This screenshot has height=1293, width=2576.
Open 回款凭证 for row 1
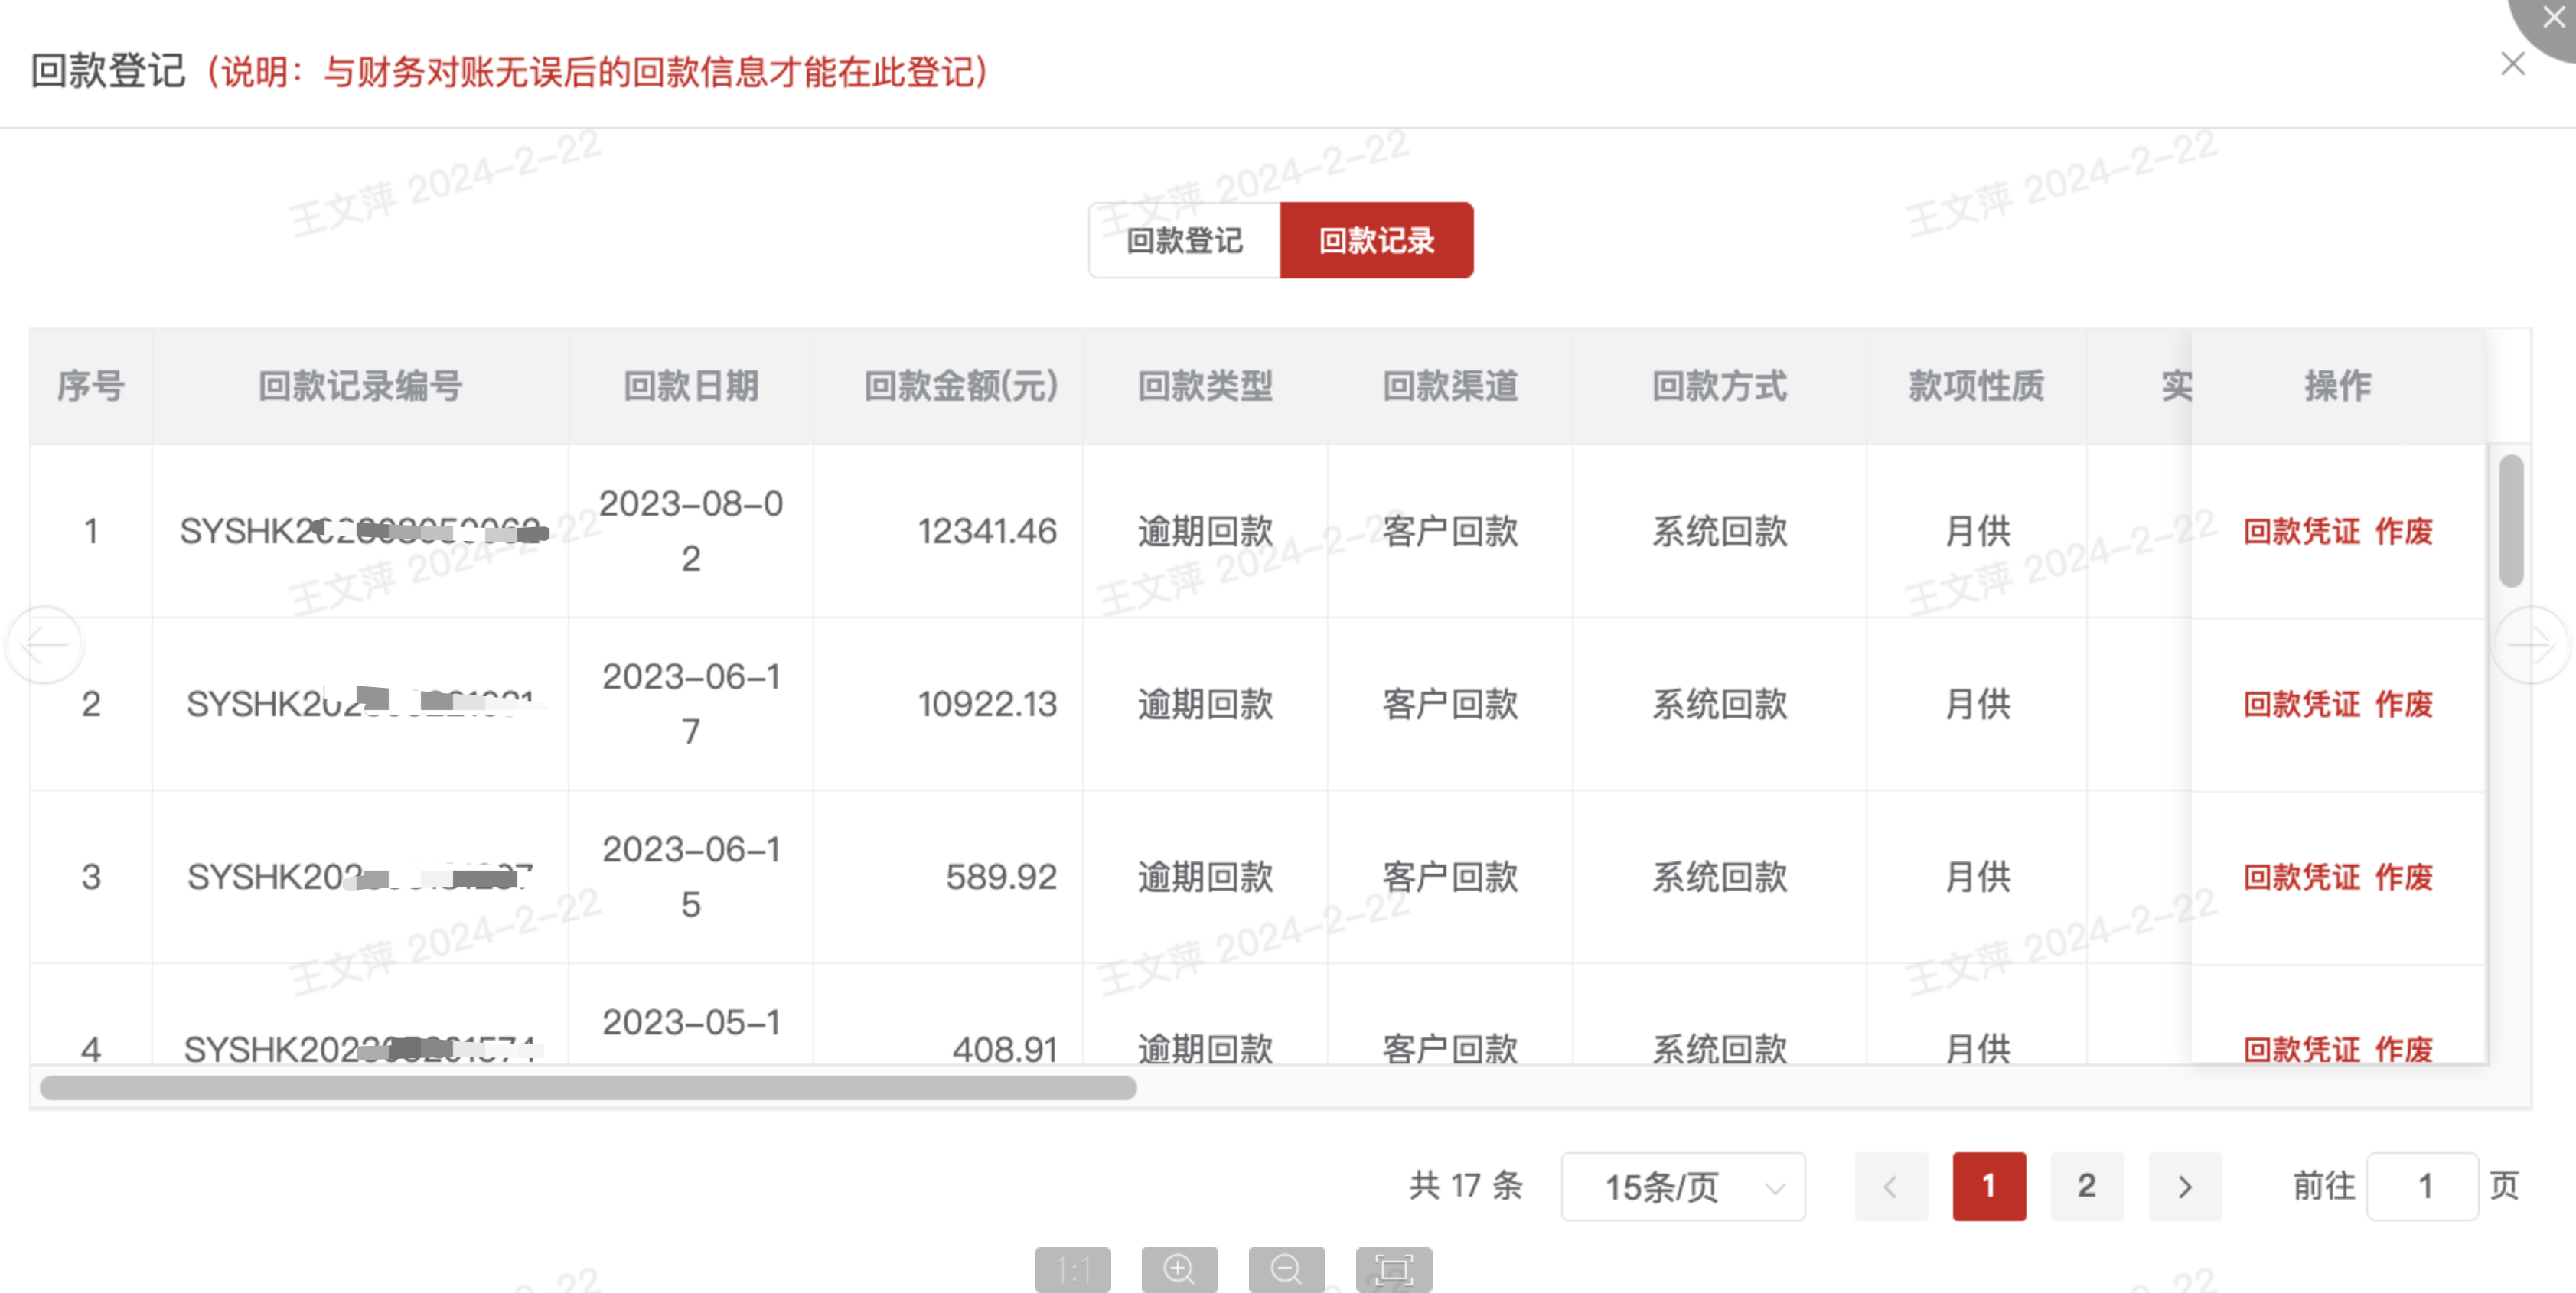2301,531
